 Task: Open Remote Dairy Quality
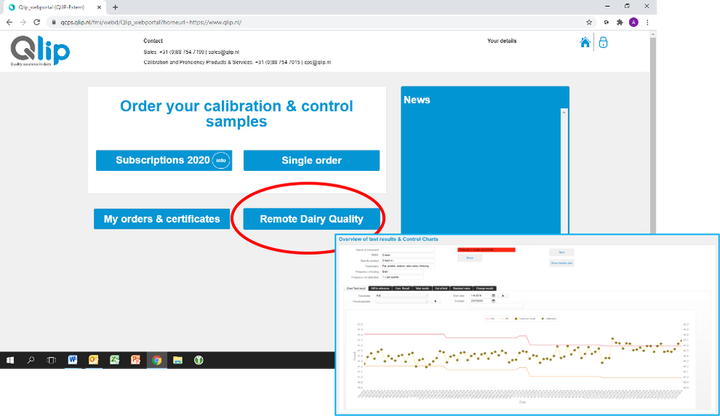311,219
